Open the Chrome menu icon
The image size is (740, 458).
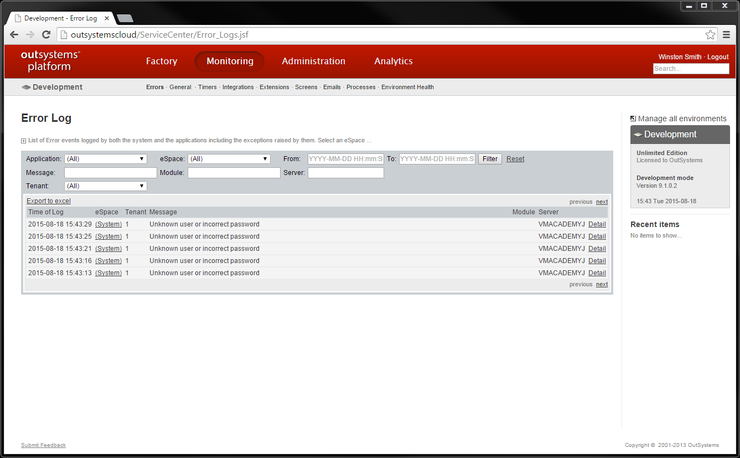click(x=726, y=34)
